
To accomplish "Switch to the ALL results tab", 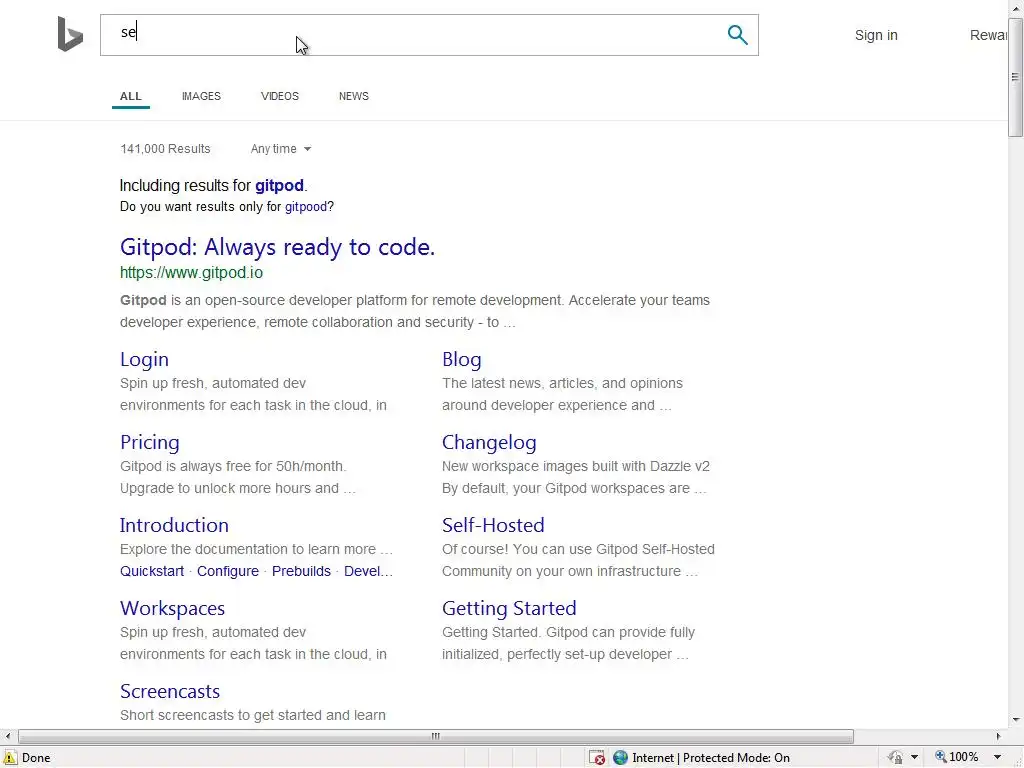I will coord(131,96).
